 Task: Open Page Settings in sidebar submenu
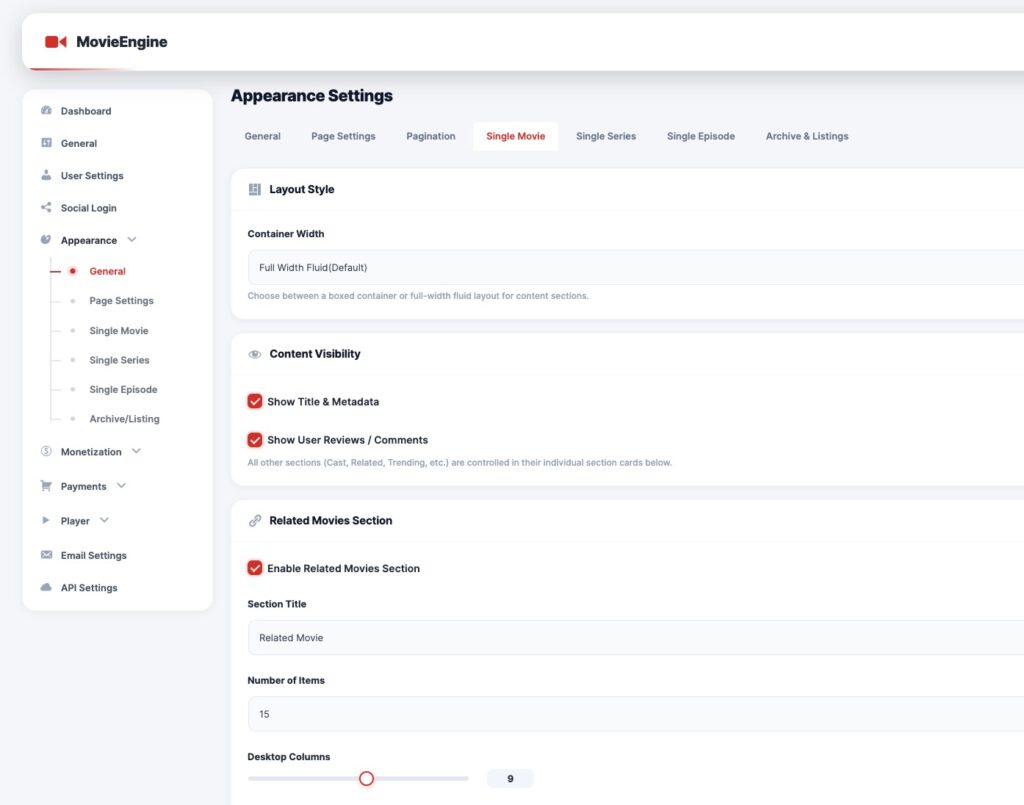click(121, 301)
